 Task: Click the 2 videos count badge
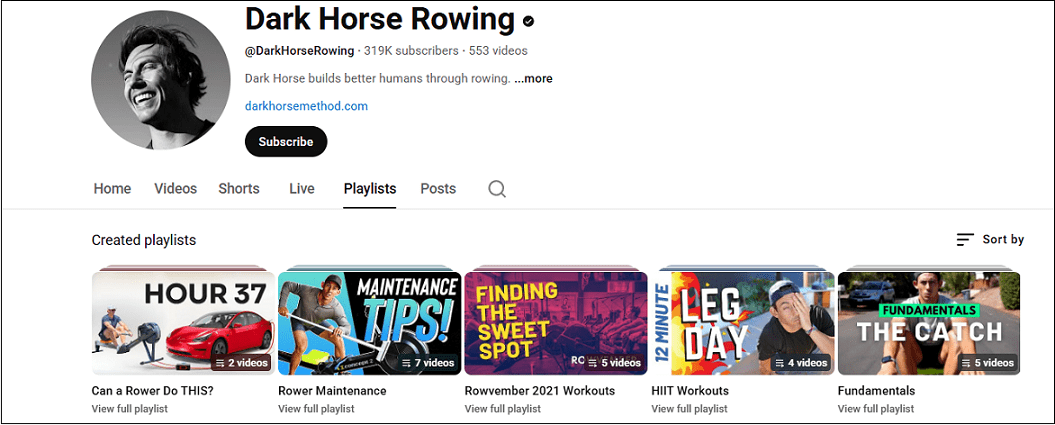pyautogui.click(x=241, y=362)
